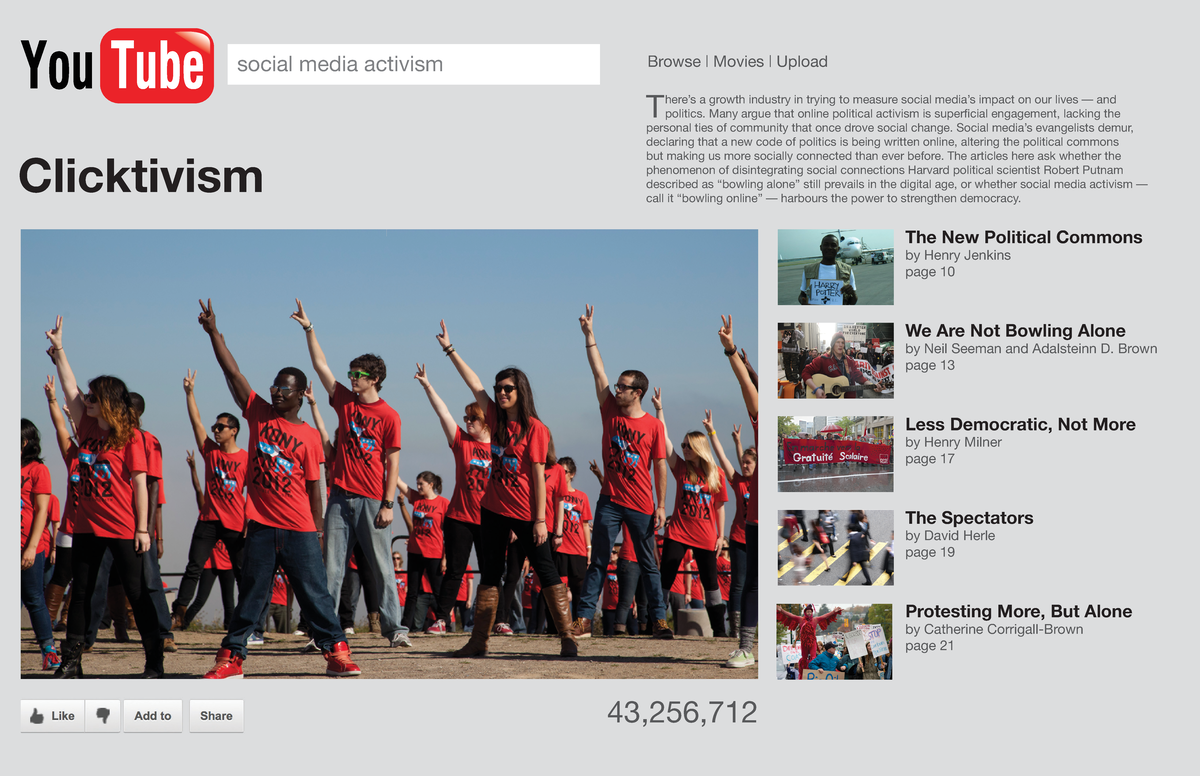The width and height of the screenshot is (1200, 776).
Task: Click the thumbs-down dislike icon
Action: [x=103, y=716]
